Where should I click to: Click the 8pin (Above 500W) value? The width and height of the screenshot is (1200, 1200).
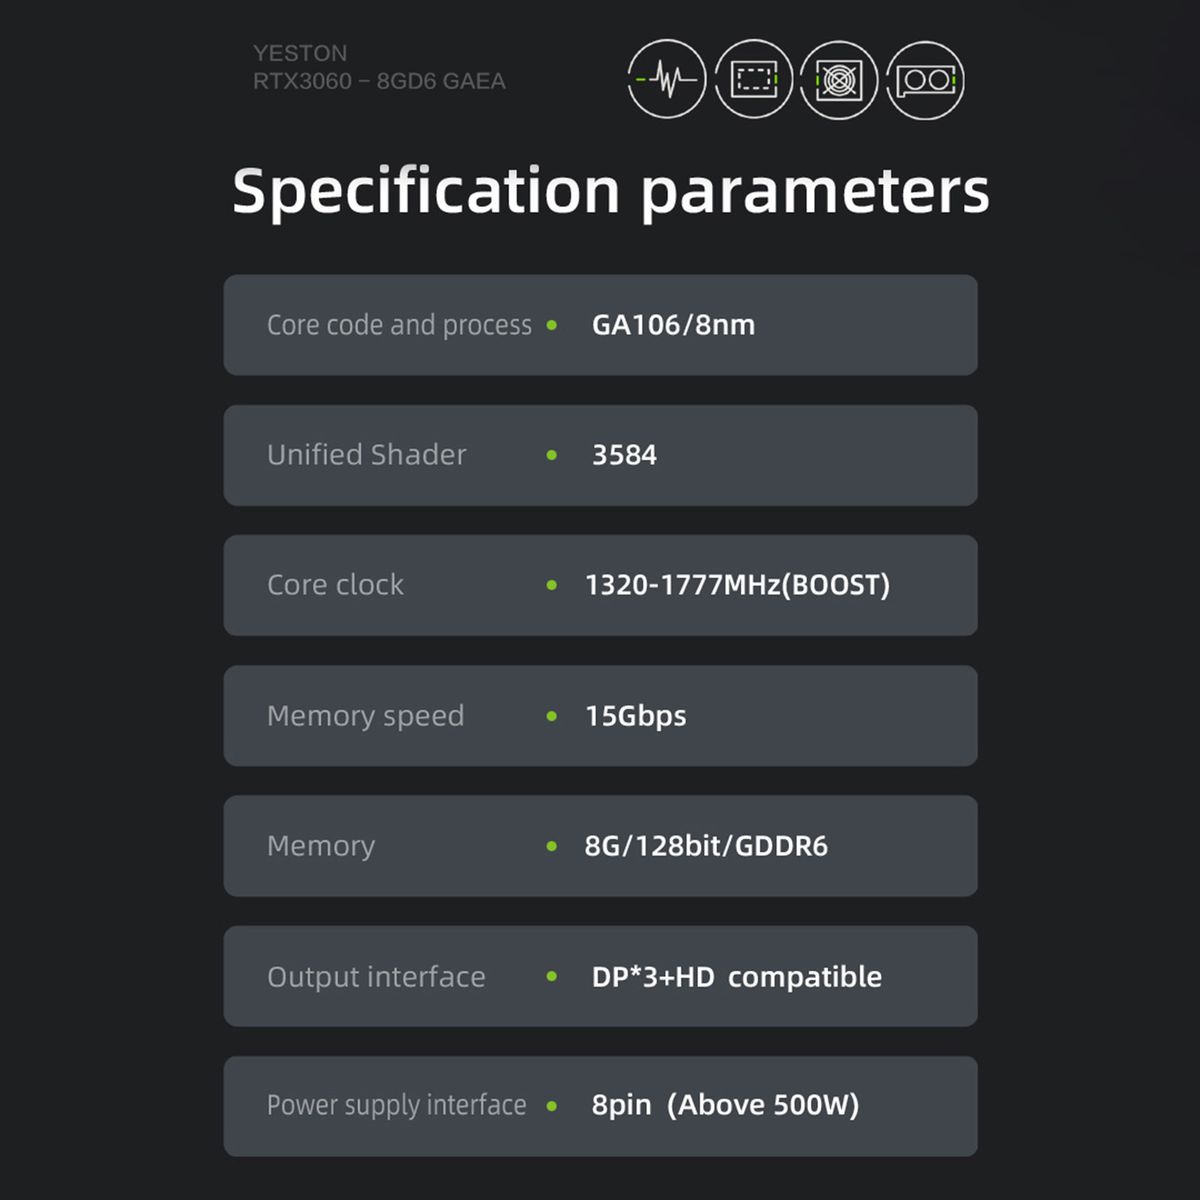725,1105
